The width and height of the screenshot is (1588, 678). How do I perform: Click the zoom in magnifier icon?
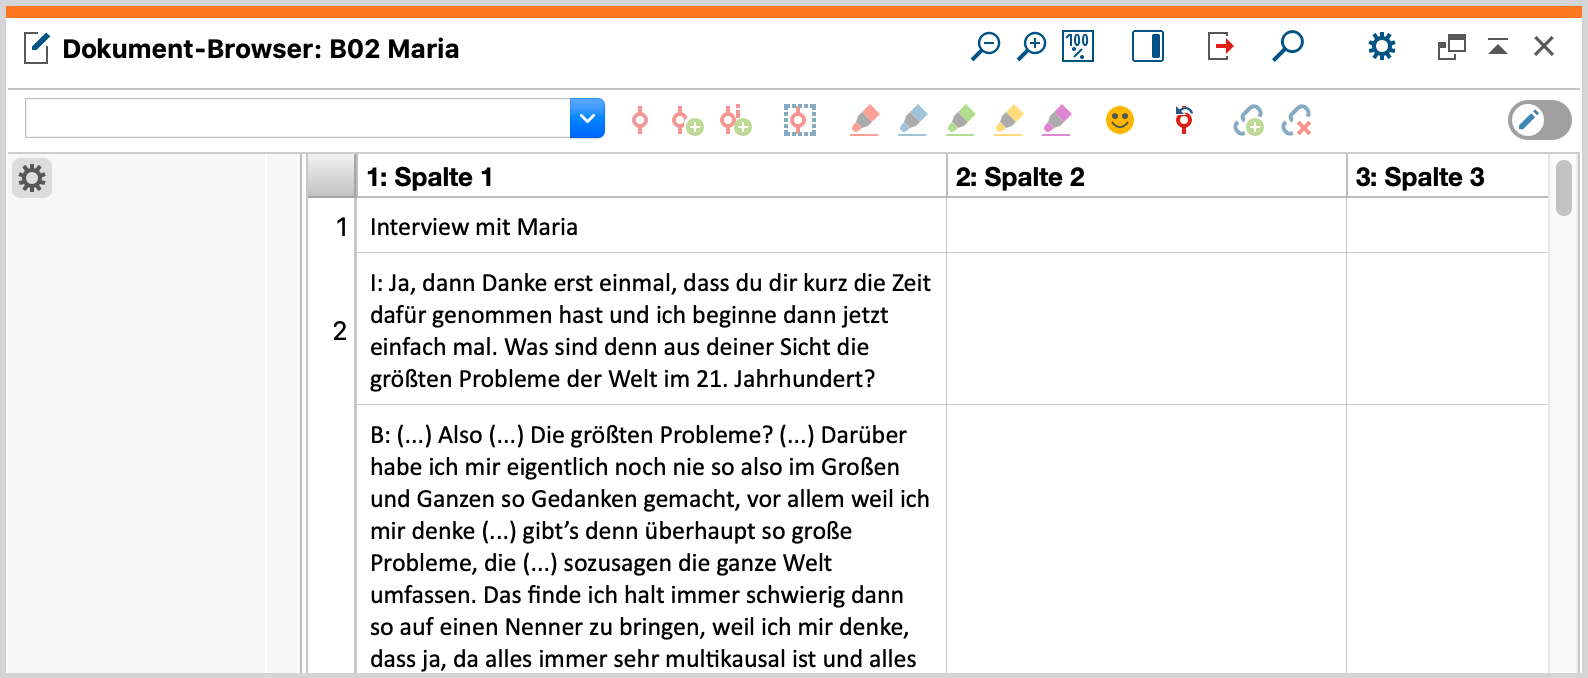(1031, 46)
